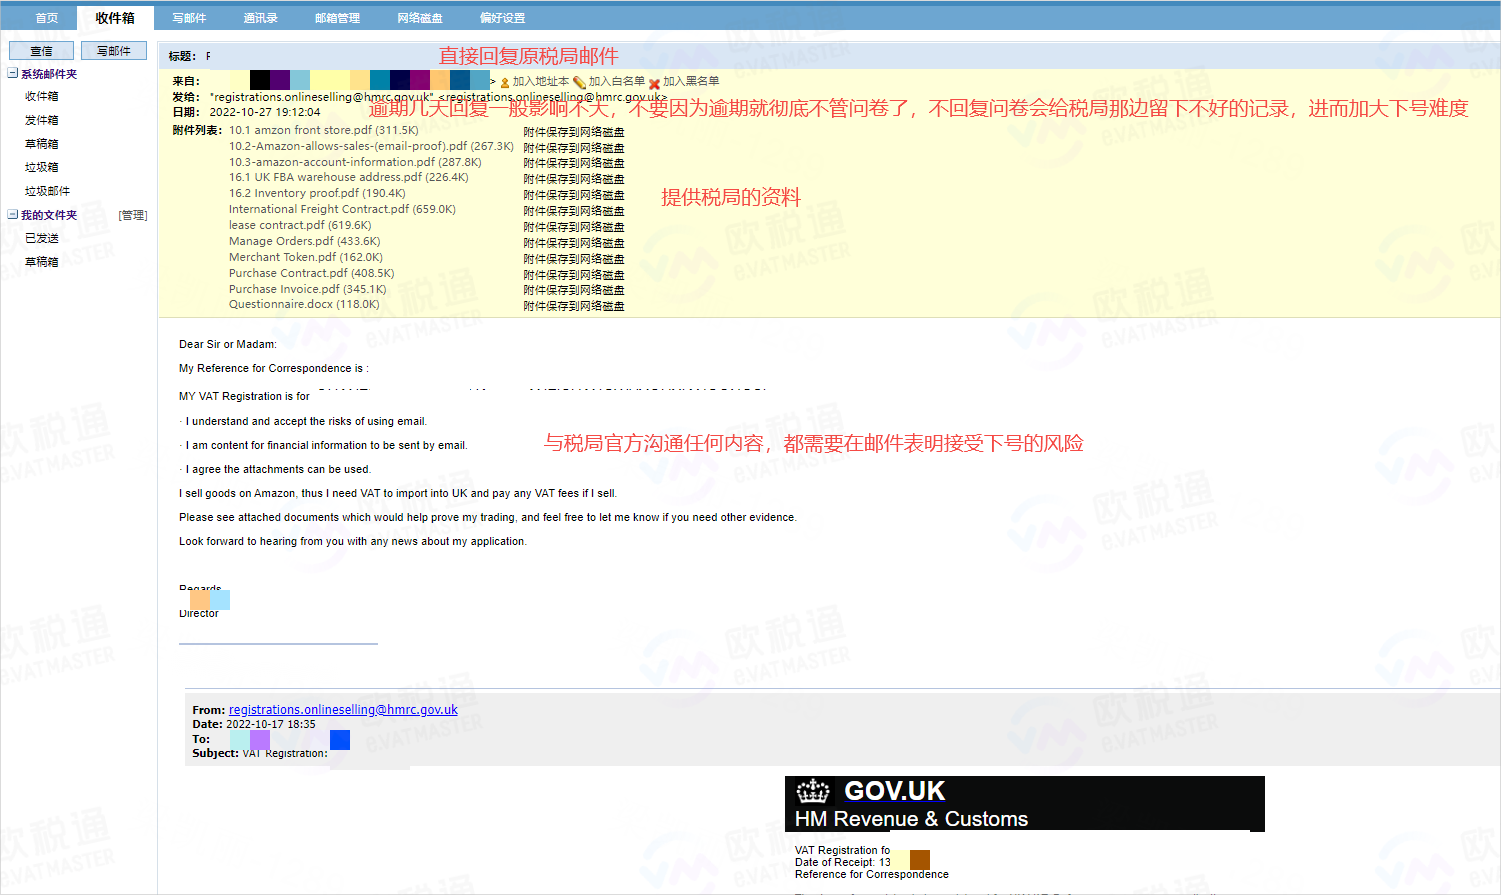Save Questionnaire.docx to 网络磁盘

574,306
